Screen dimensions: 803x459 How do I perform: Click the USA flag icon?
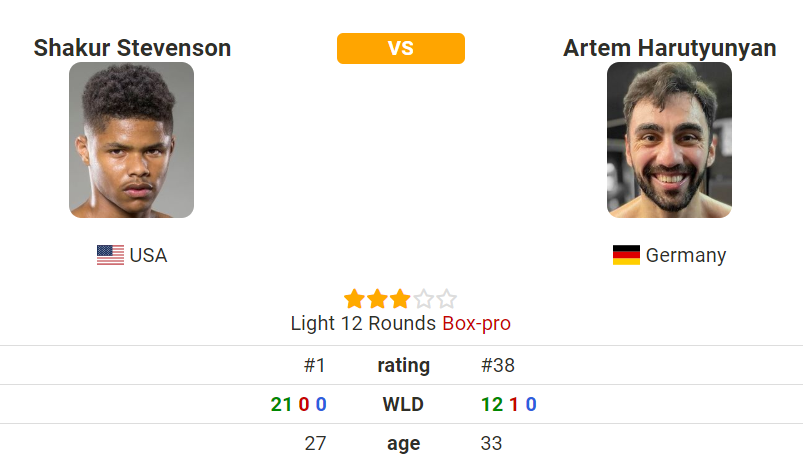coord(110,255)
